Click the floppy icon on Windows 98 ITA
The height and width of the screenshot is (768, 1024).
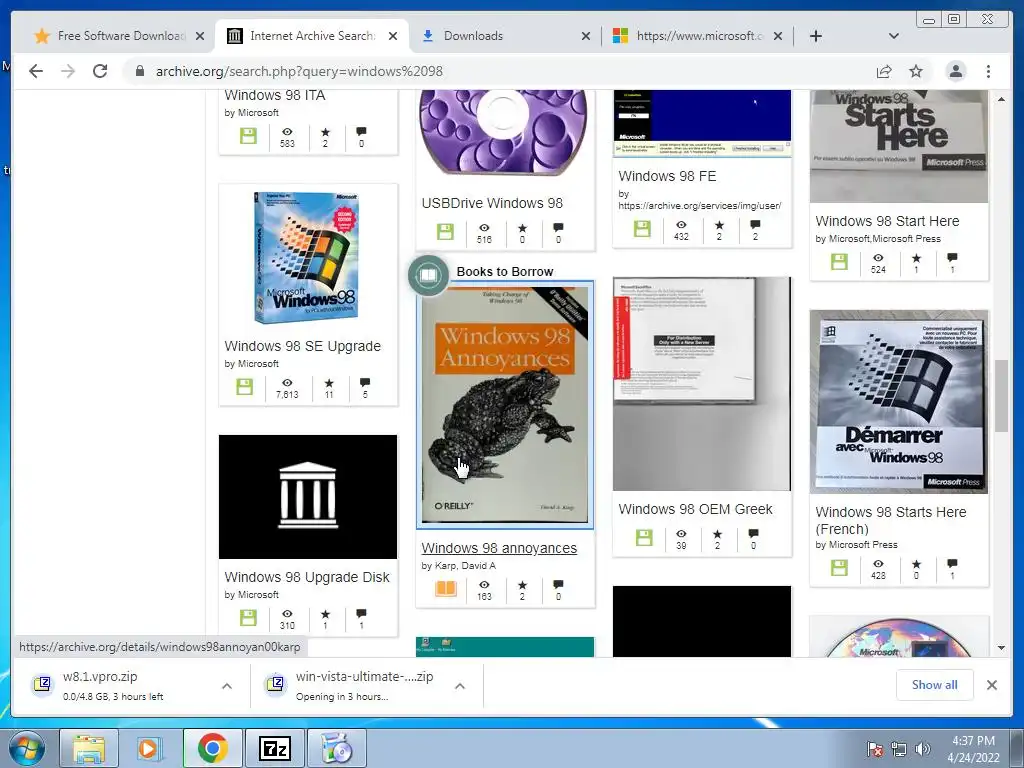(248, 136)
